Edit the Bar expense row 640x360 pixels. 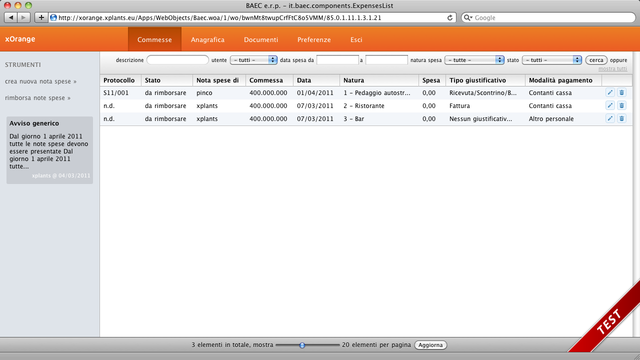[610, 119]
